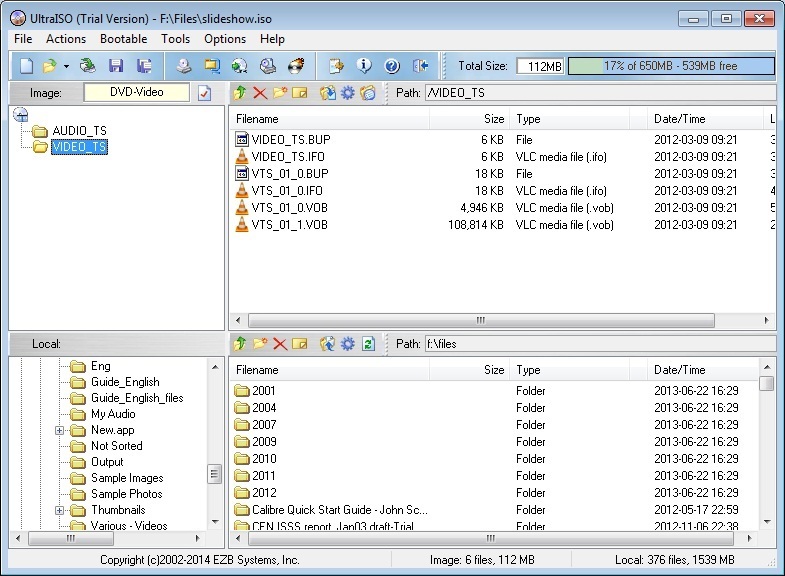Viewport: 785px width, 576px height.
Task: Select the Sample Photos folder in the local tree
Action: point(127,494)
